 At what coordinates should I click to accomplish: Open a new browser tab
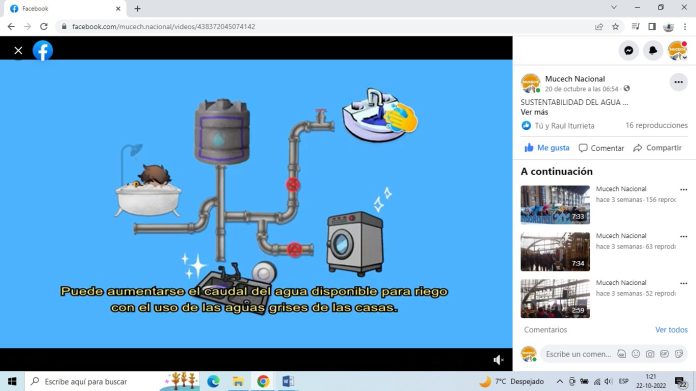[x=137, y=8]
